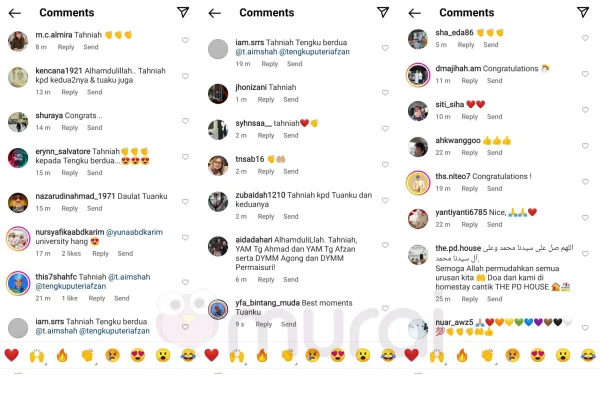Insert the fire emoji in the middle emoji bar

point(262,355)
